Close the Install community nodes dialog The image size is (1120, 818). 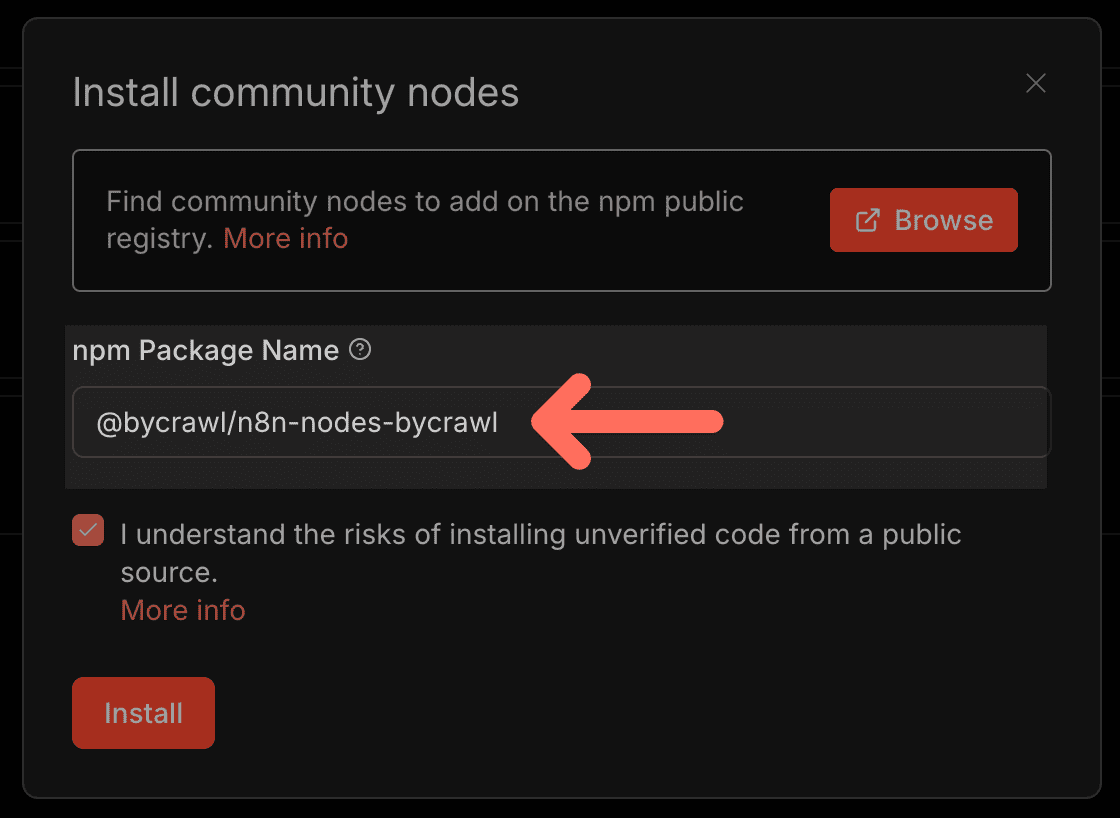[x=1036, y=84]
